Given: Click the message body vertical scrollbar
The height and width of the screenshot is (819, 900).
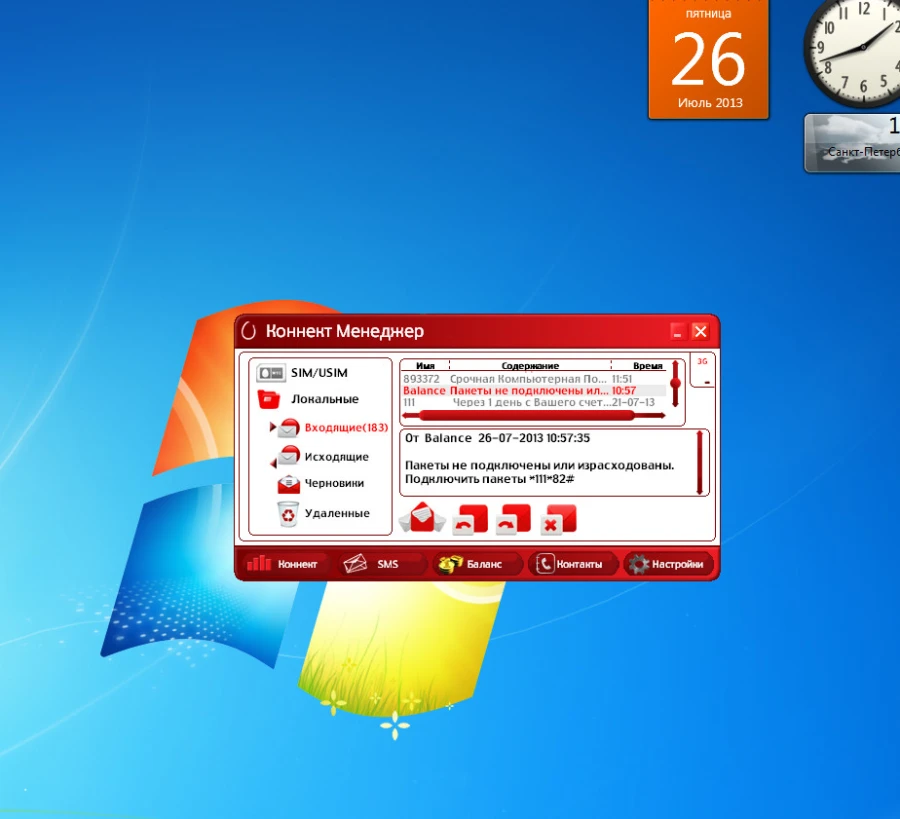Looking at the screenshot, I should point(699,463).
